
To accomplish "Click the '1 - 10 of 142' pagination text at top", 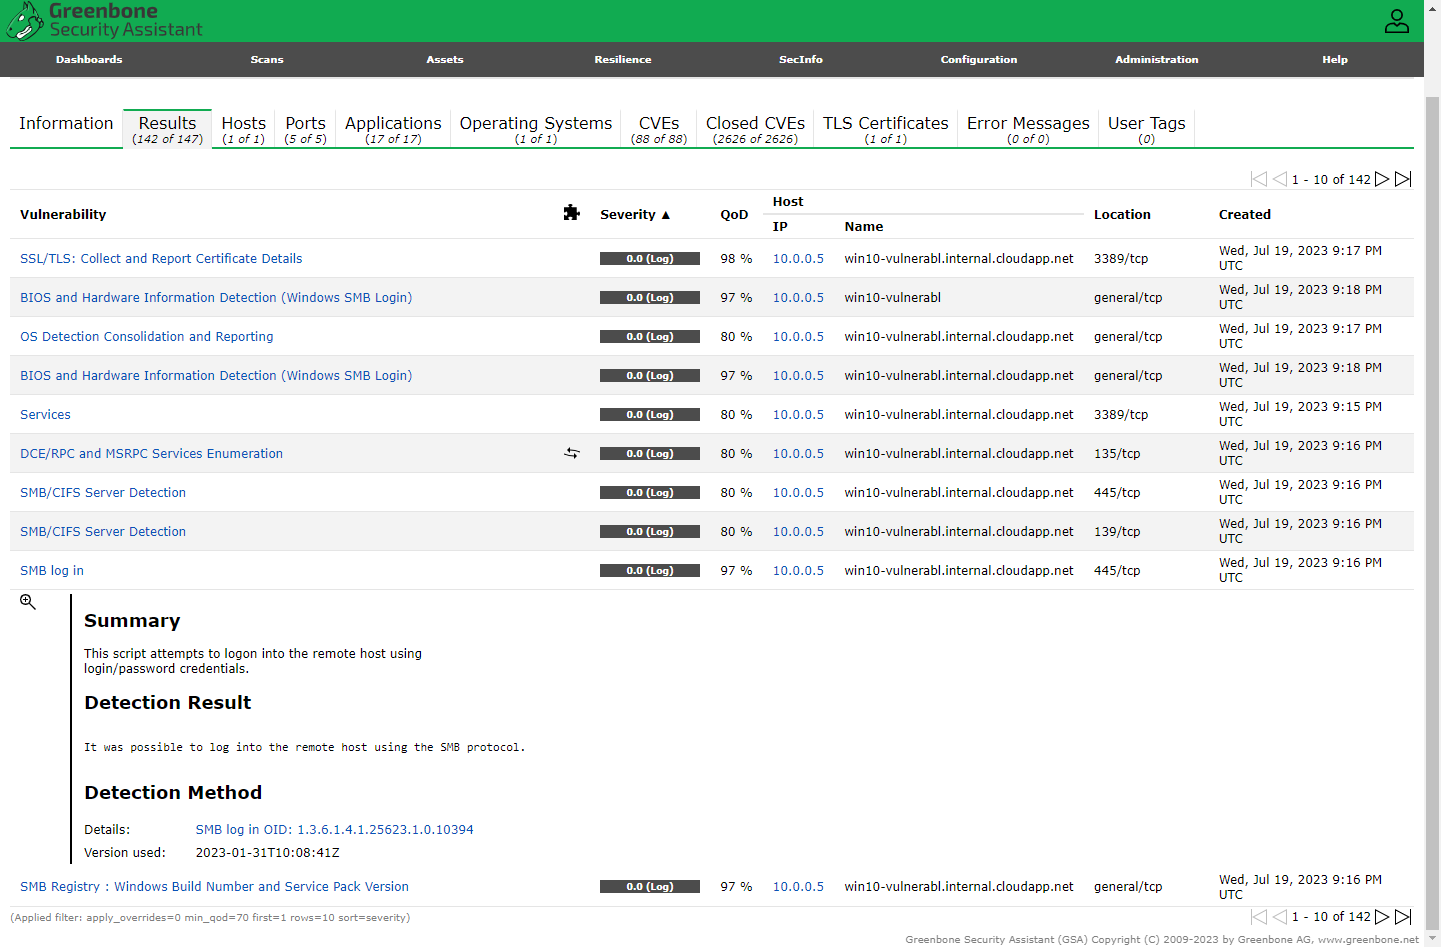I will [1331, 179].
